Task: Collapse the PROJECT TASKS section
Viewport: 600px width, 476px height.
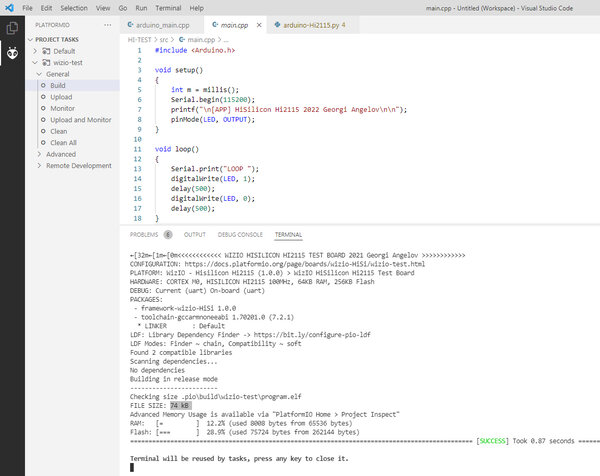Action: coord(31,39)
